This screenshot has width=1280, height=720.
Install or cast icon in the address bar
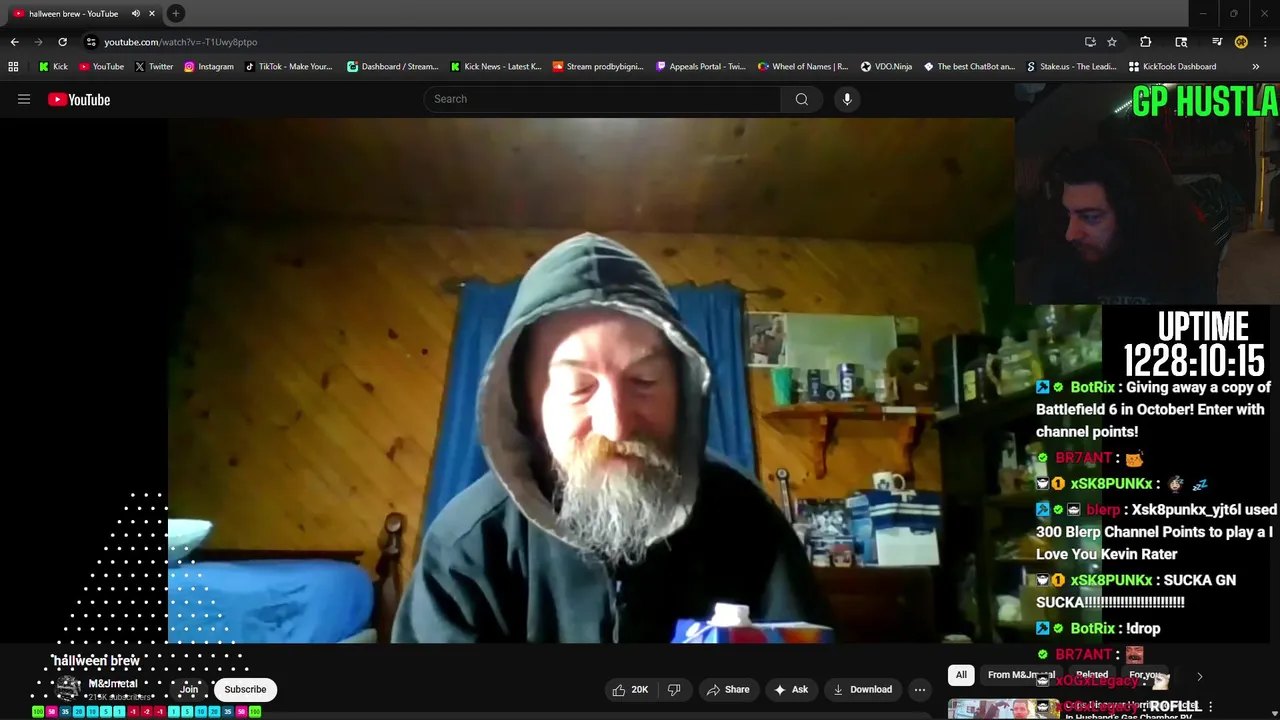pos(1090,42)
